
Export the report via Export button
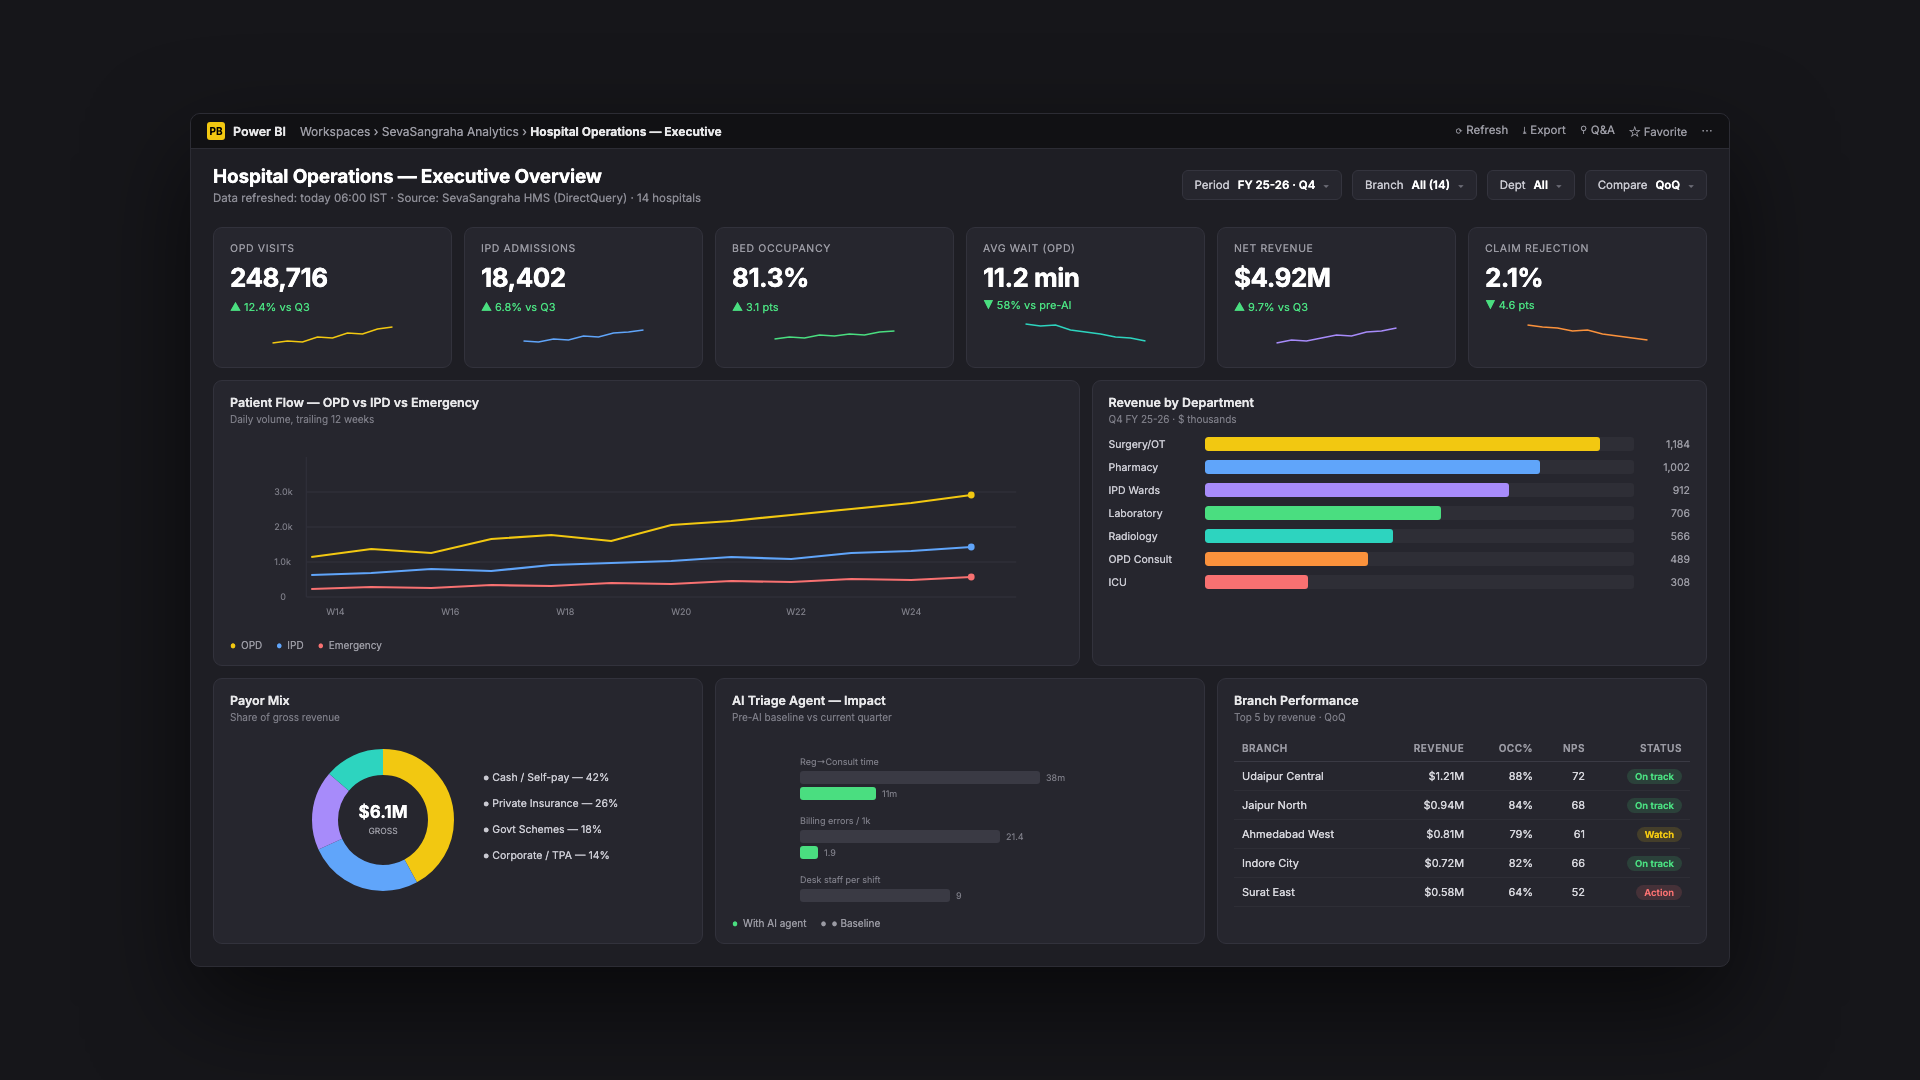[x=1543, y=130]
